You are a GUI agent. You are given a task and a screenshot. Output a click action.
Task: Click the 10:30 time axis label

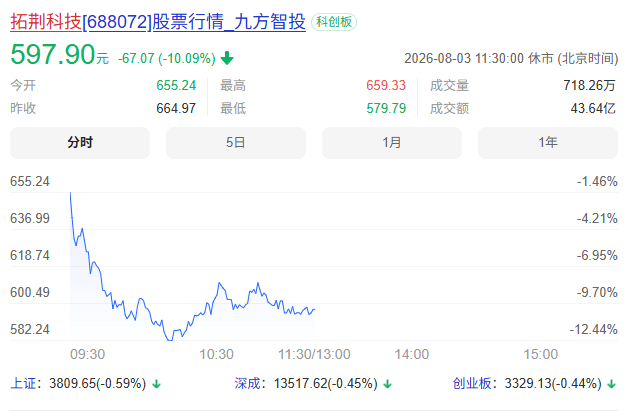point(216,354)
